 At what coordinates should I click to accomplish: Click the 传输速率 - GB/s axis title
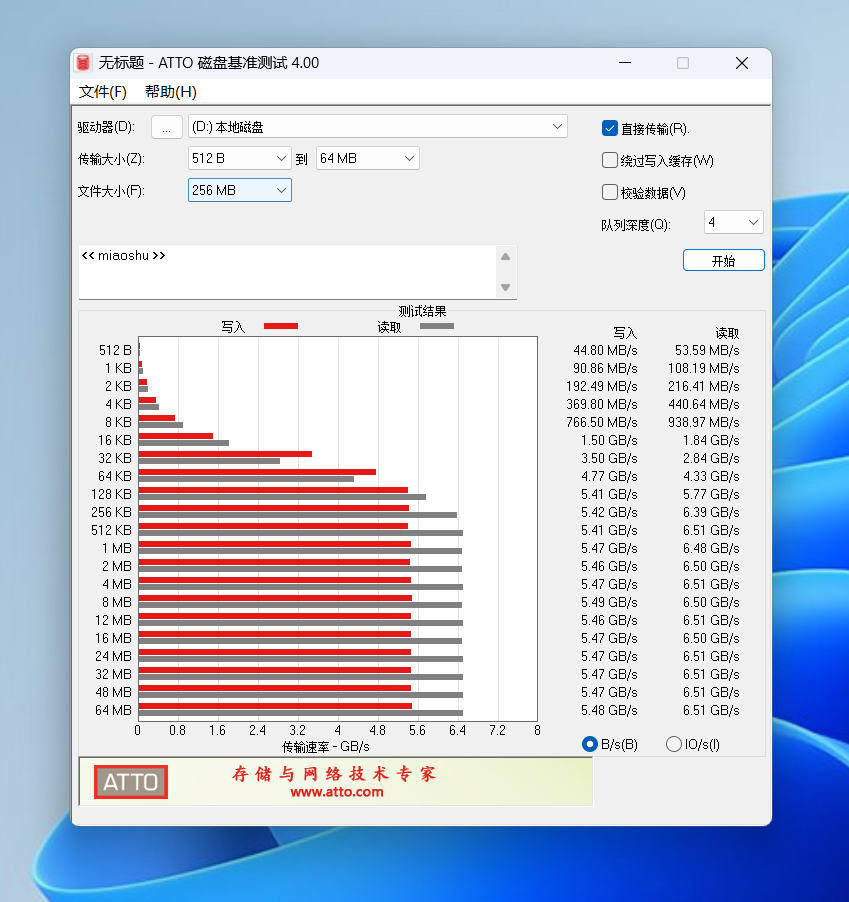coord(326,747)
